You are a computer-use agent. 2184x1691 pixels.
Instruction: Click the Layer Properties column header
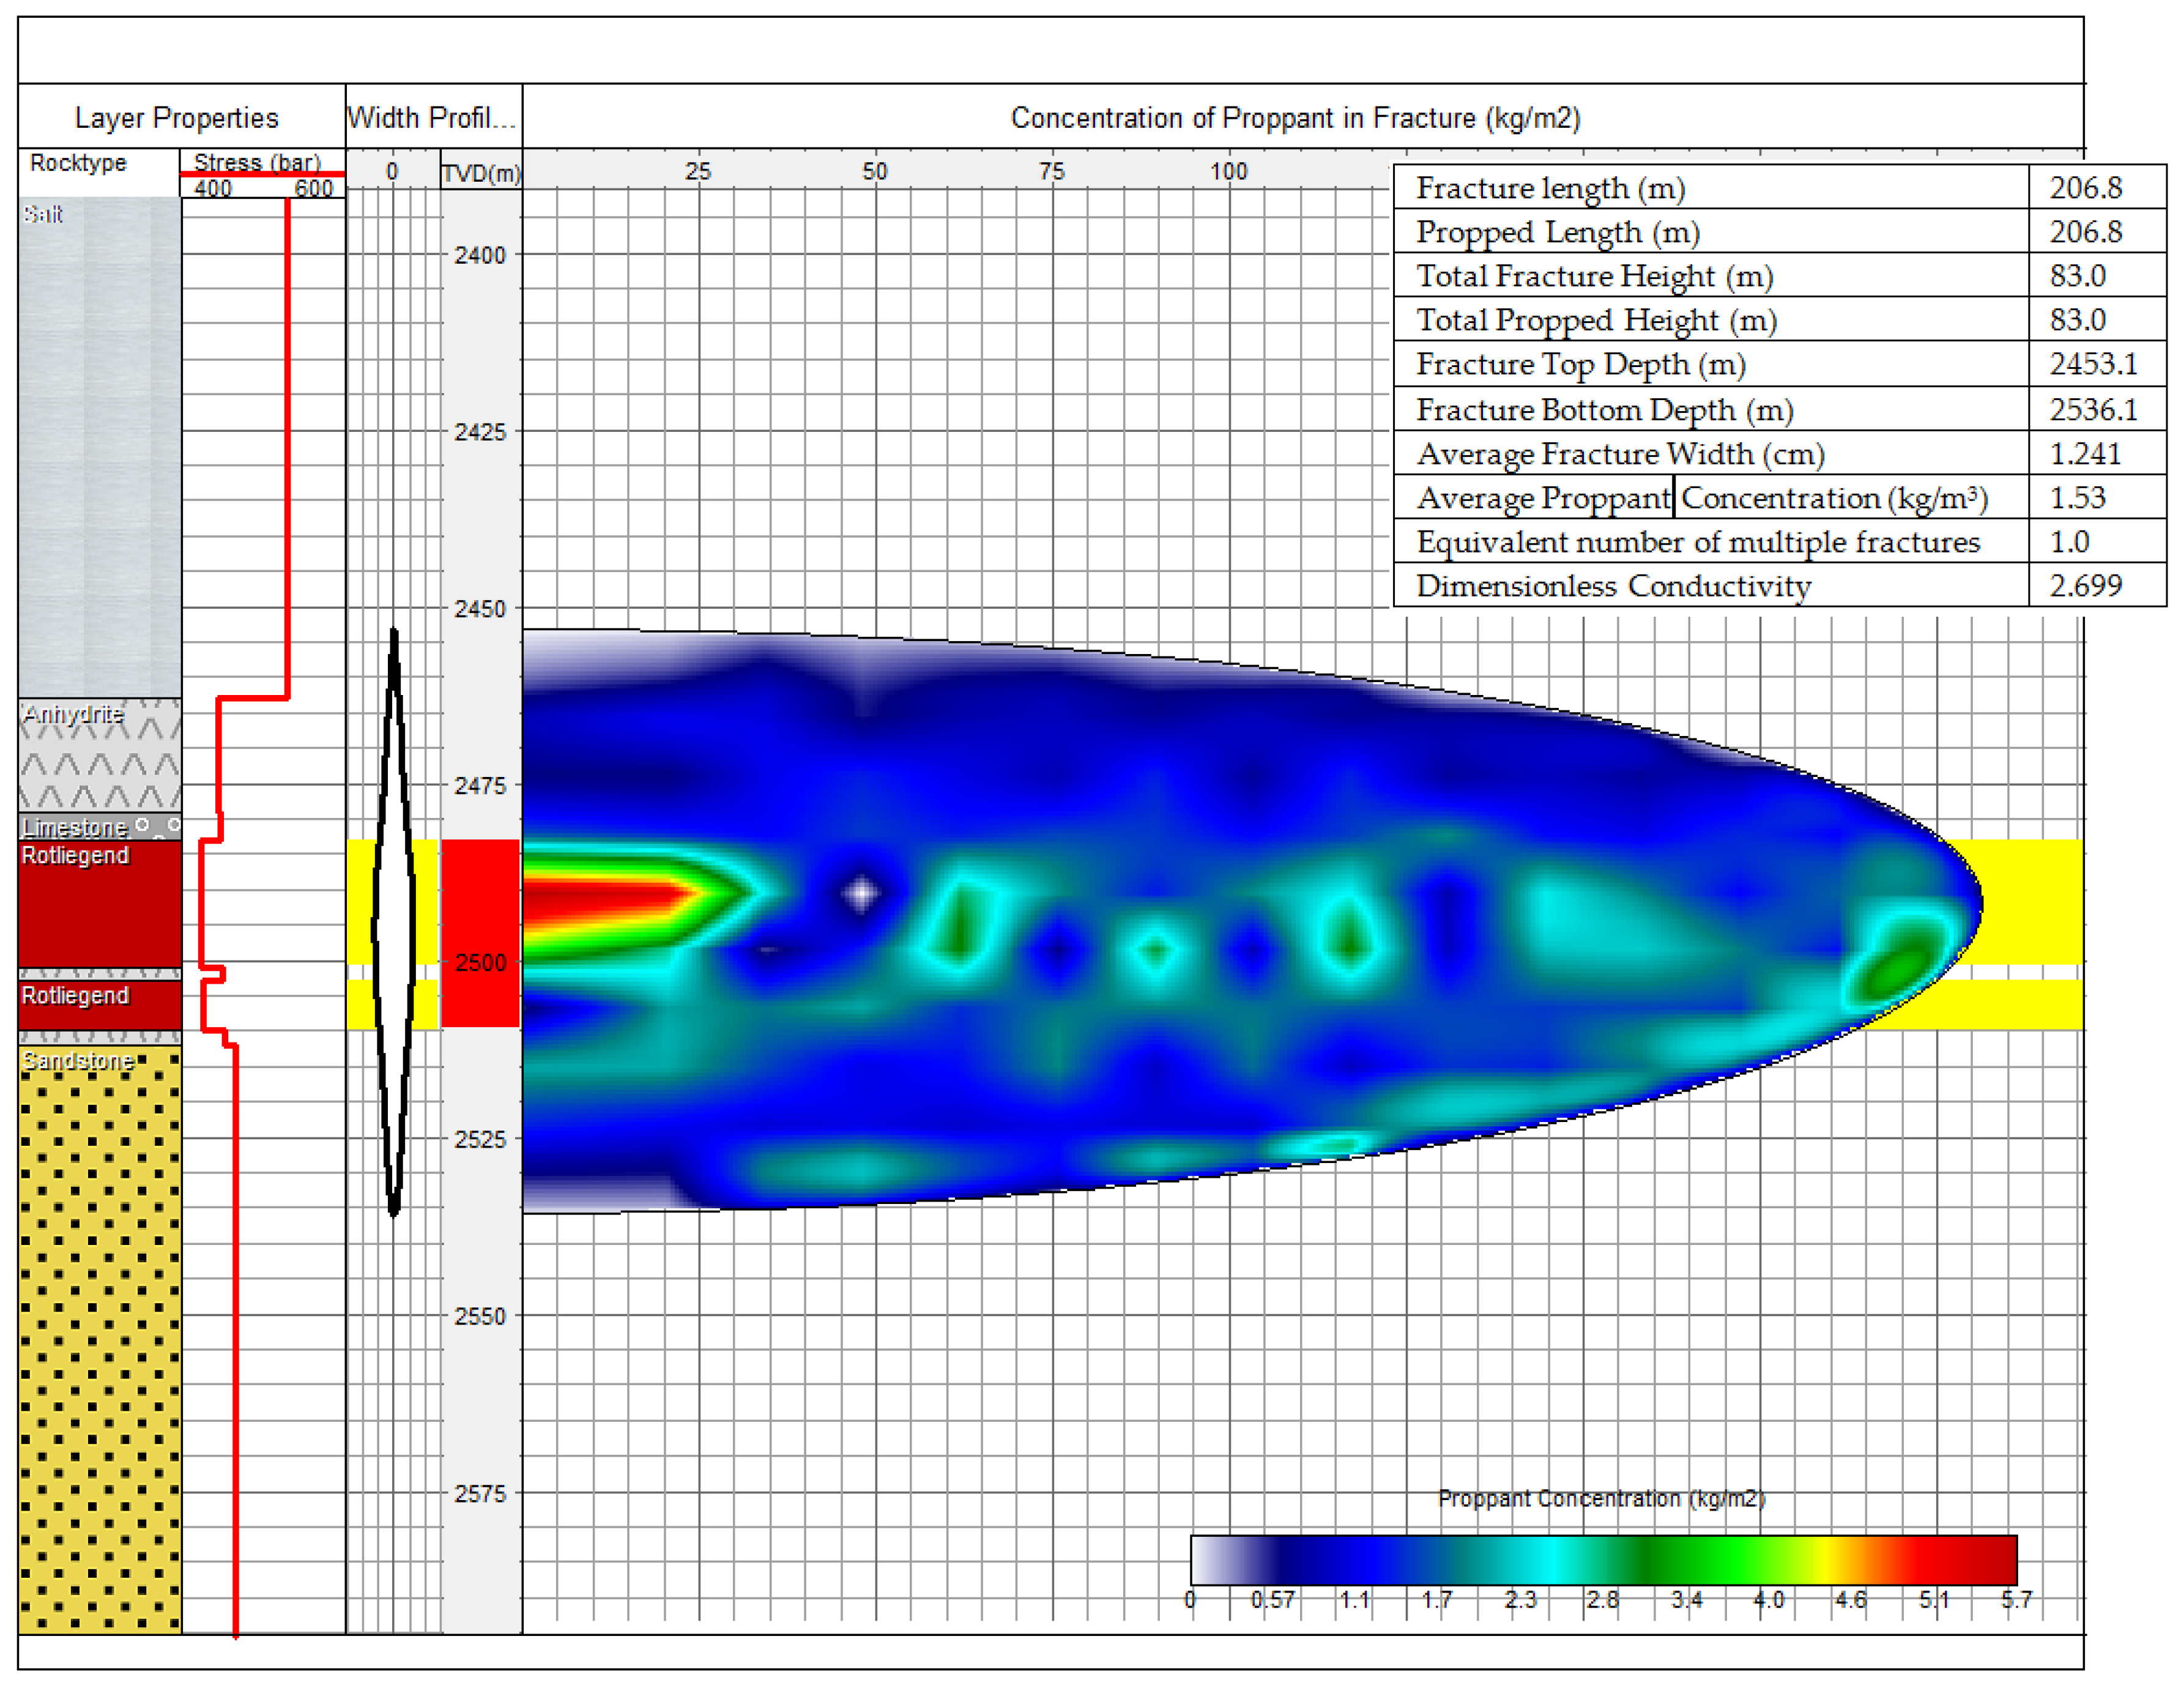tap(177, 118)
